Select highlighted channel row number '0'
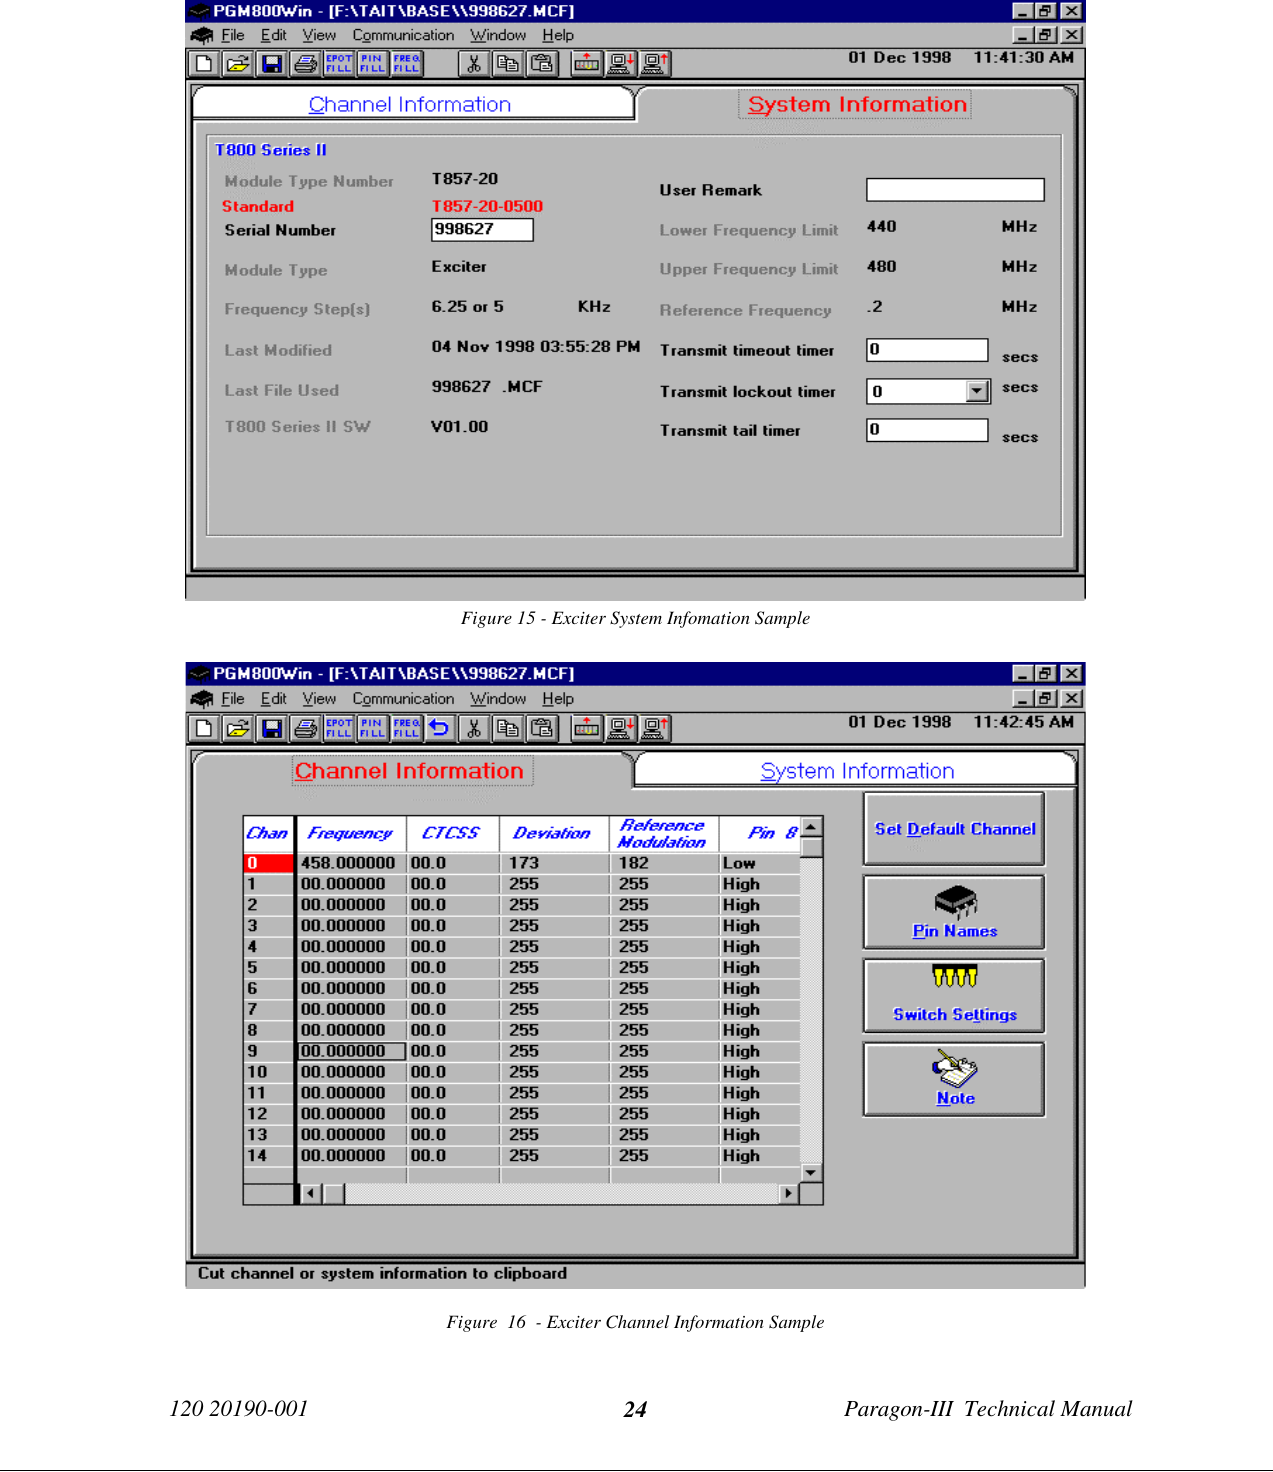 269,863
